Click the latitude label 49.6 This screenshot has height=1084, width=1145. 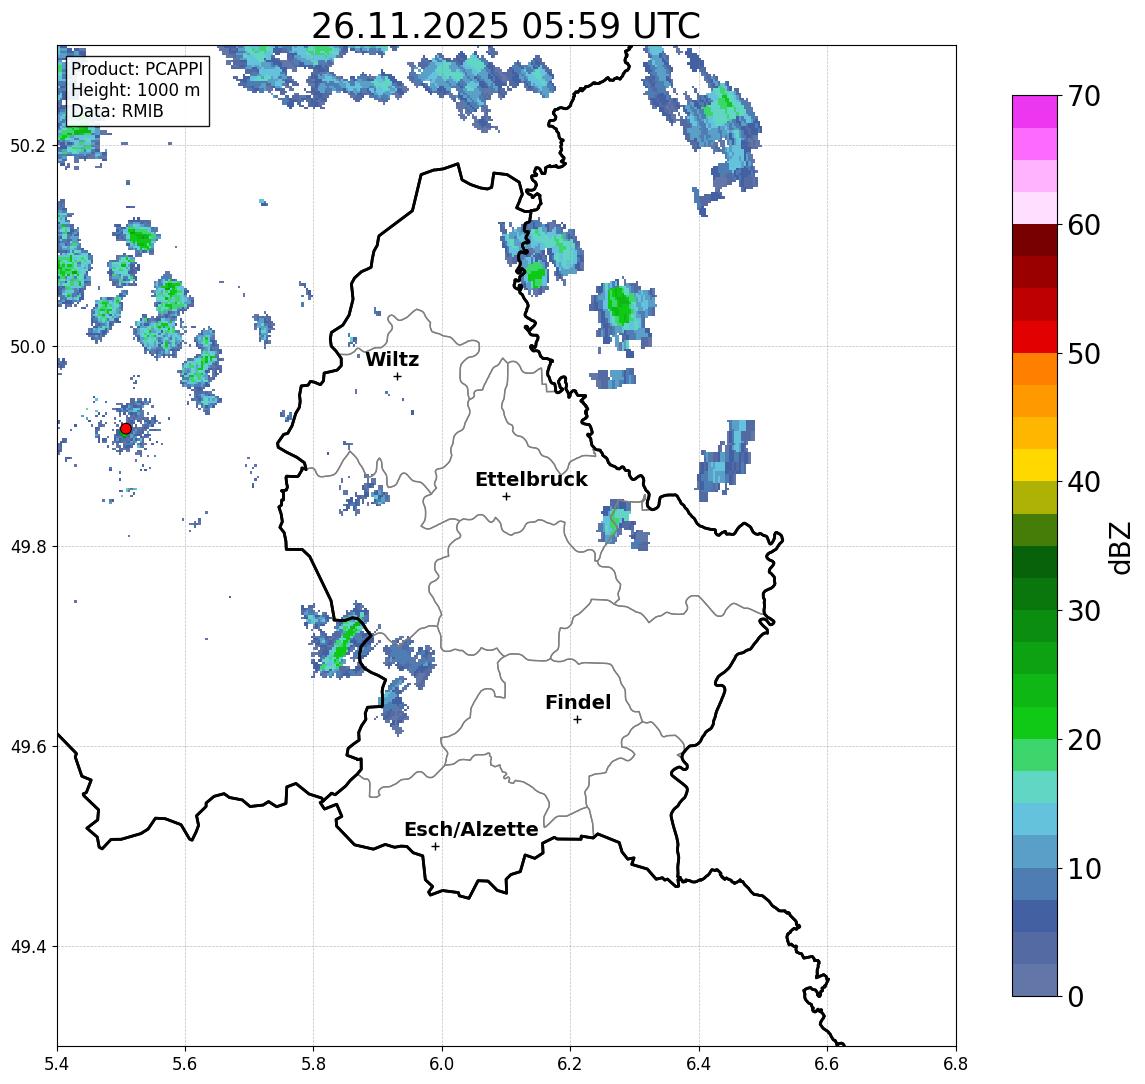pyautogui.click(x=28, y=747)
